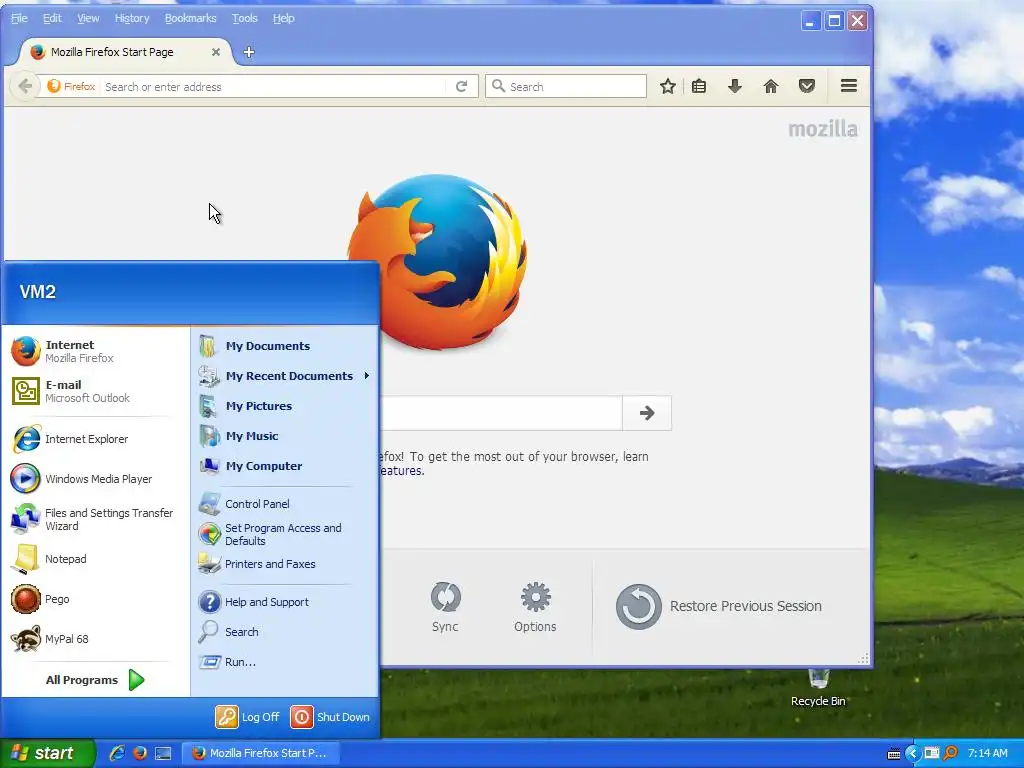Click the toolbar Search box
Image resolution: width=1024 pixels, height=768 pixels.
tap(566, 86)
